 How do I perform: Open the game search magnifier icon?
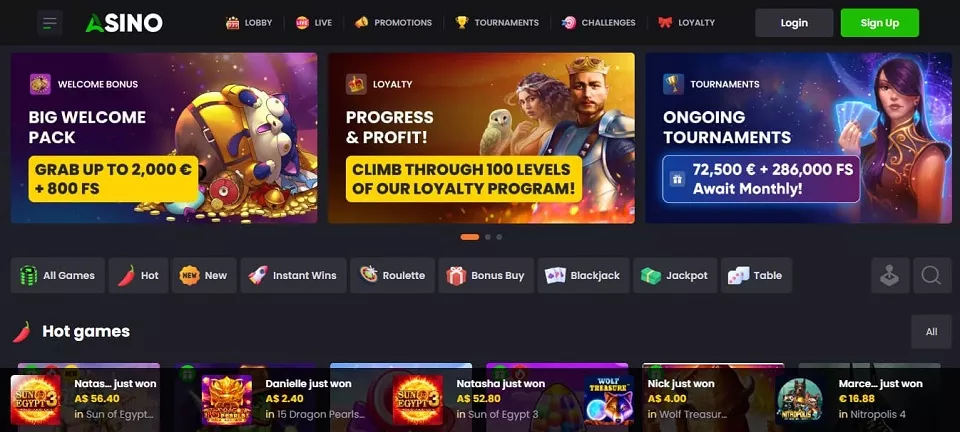[x=931, y=275]
